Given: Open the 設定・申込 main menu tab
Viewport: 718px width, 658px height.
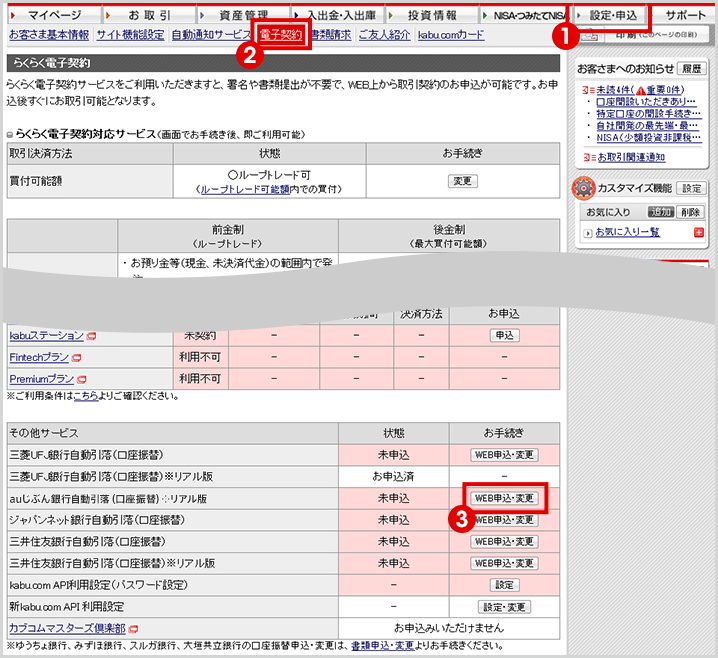Looking at the screenshot, I should pyautogui.click(x=612, y=16).
